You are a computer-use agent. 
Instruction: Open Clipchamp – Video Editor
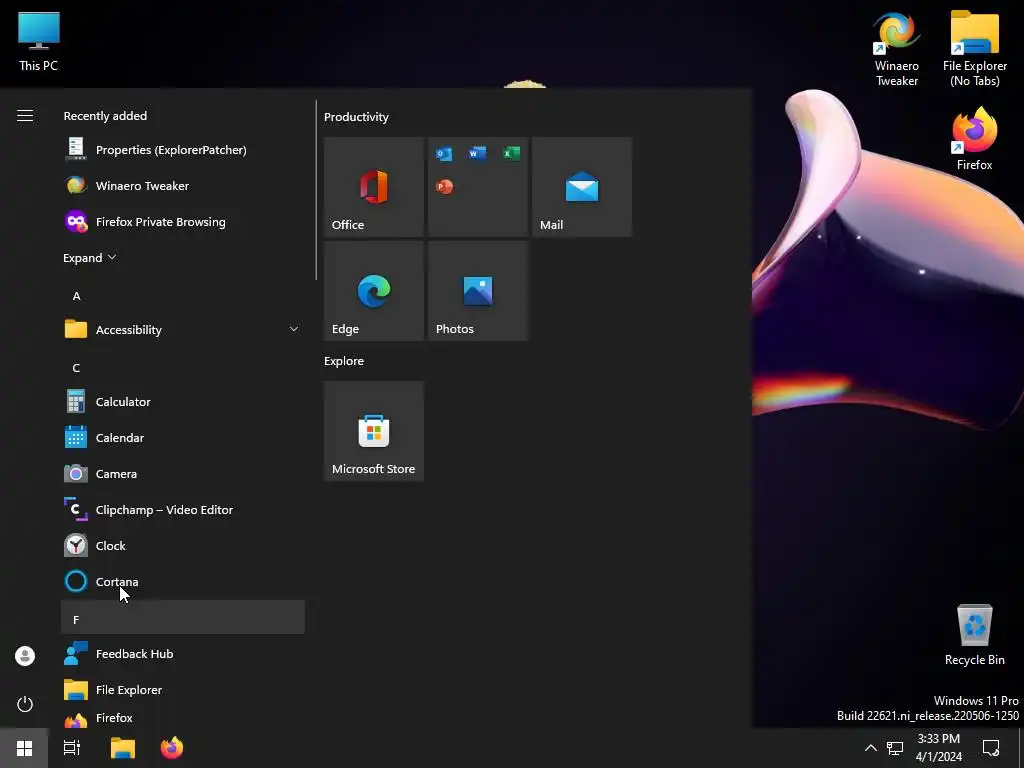tap(183, 509)
